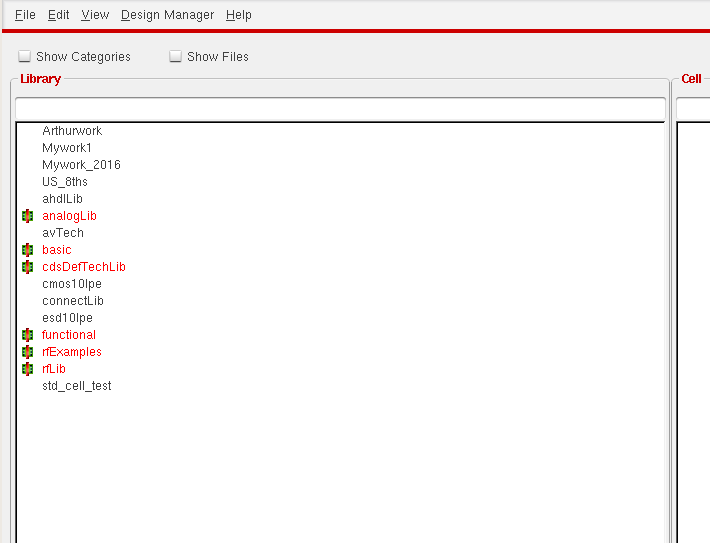The image size is (710, 543).
Task: Toggle the Show Files checkbox
Action: tap(175, 56)
